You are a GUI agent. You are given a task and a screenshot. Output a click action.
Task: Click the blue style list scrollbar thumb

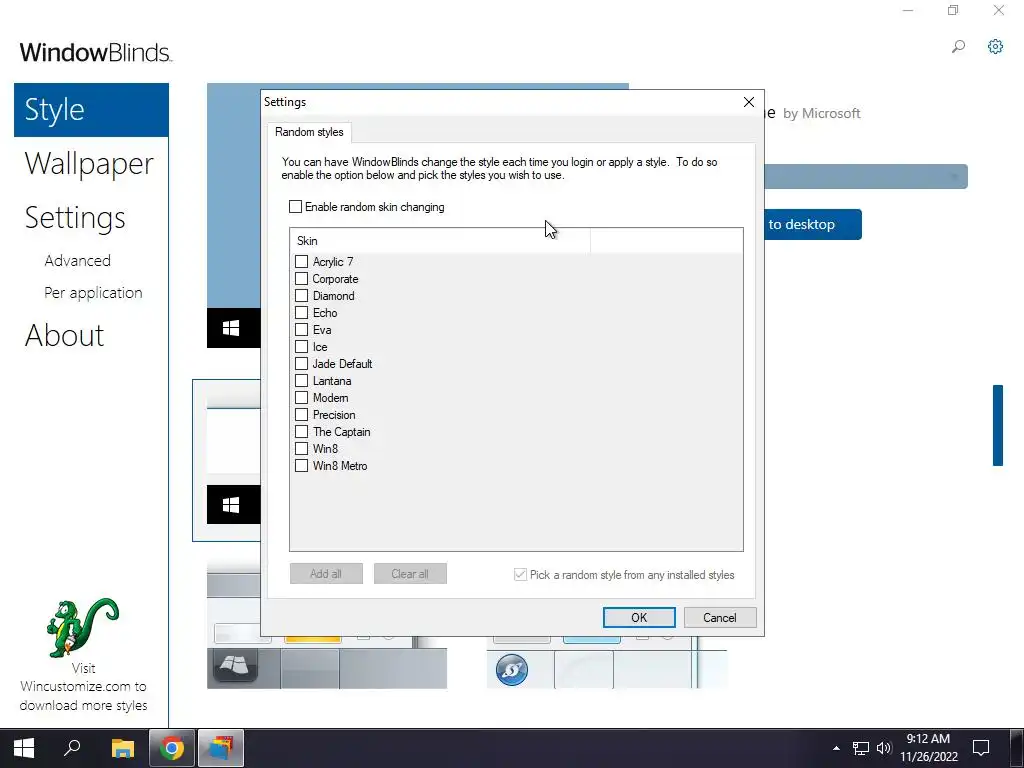click(998, 425)
